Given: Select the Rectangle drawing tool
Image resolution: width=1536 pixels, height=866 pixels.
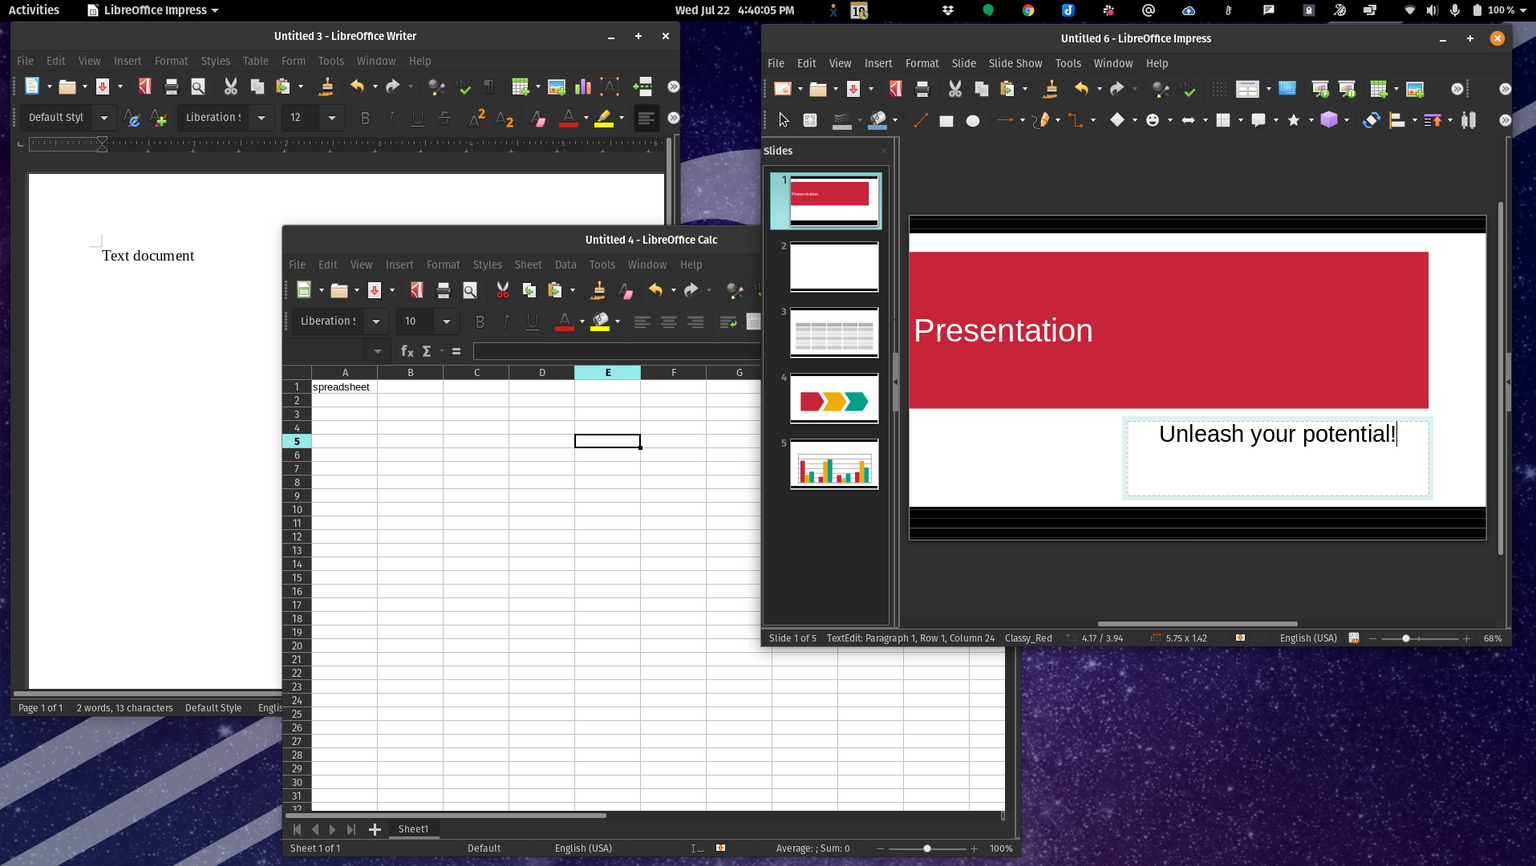Looking at the screenshot, I should [946, 120].
